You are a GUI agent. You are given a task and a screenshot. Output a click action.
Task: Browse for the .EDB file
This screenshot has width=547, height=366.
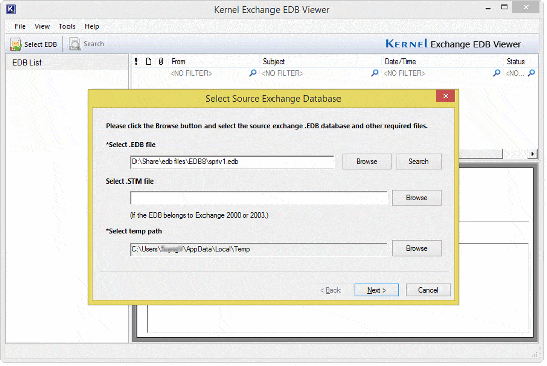(x=367, y=162)
